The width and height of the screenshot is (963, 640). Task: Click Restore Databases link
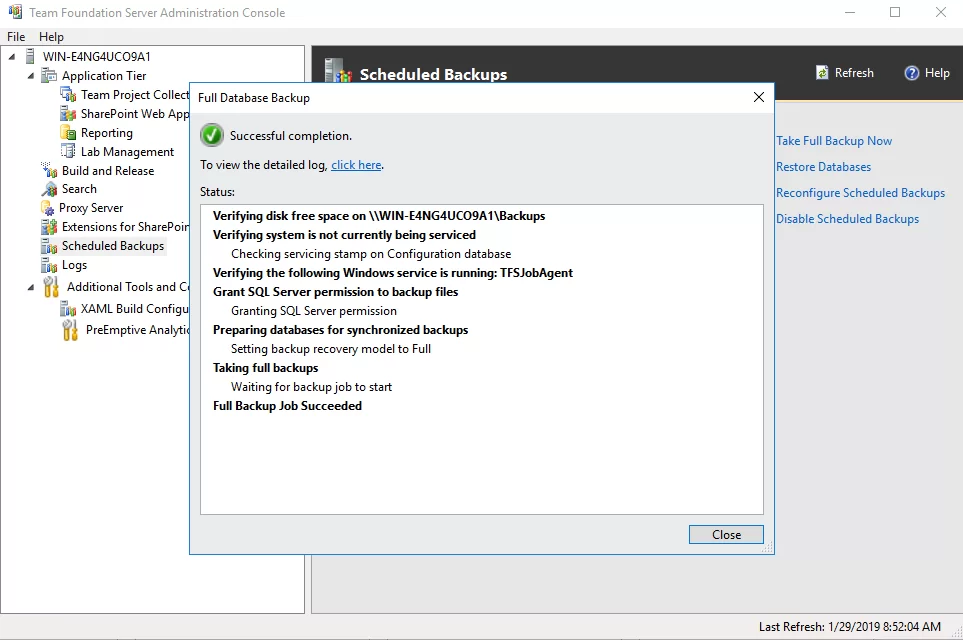pyautogui.click(x=823, y=166)
